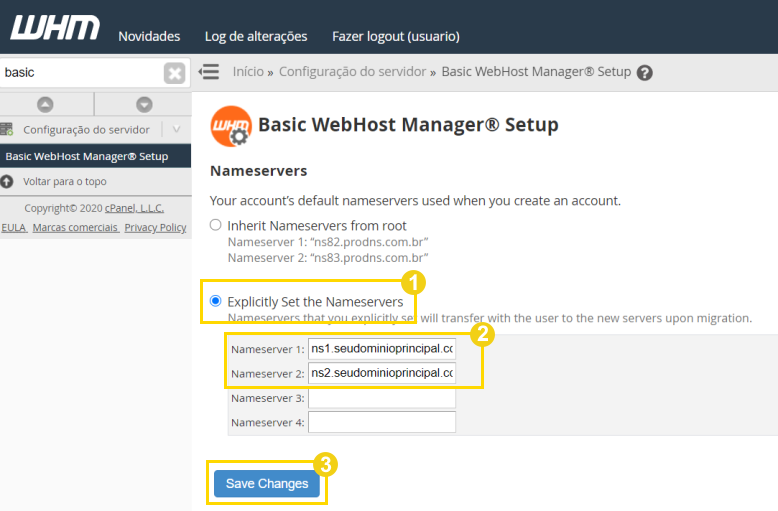Screen dimensions: 778x511
Task: Click the Basic WebHost Manager Setup page icon
Action: (x=231, y=126)
